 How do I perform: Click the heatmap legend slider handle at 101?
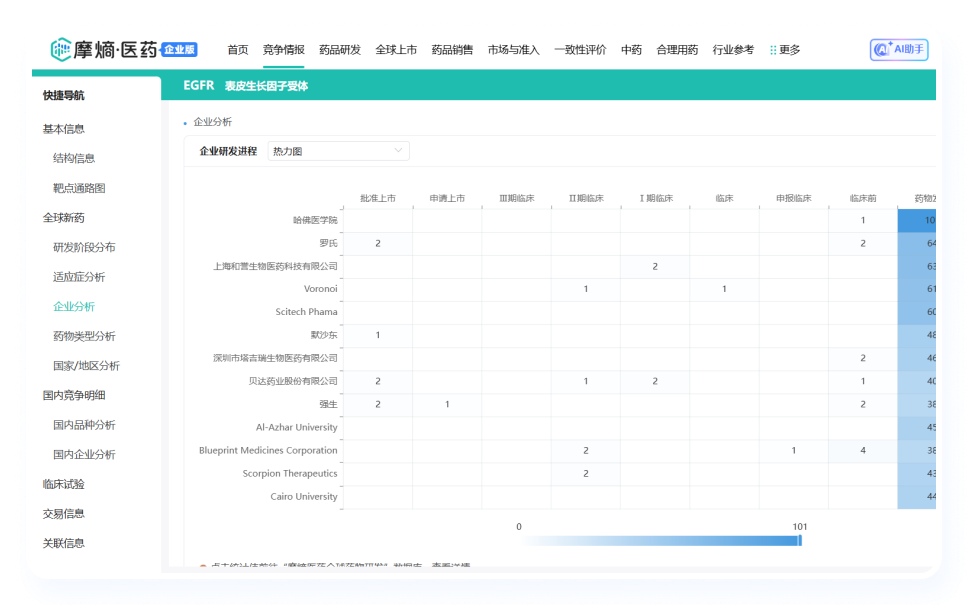(x=800, y=541)
